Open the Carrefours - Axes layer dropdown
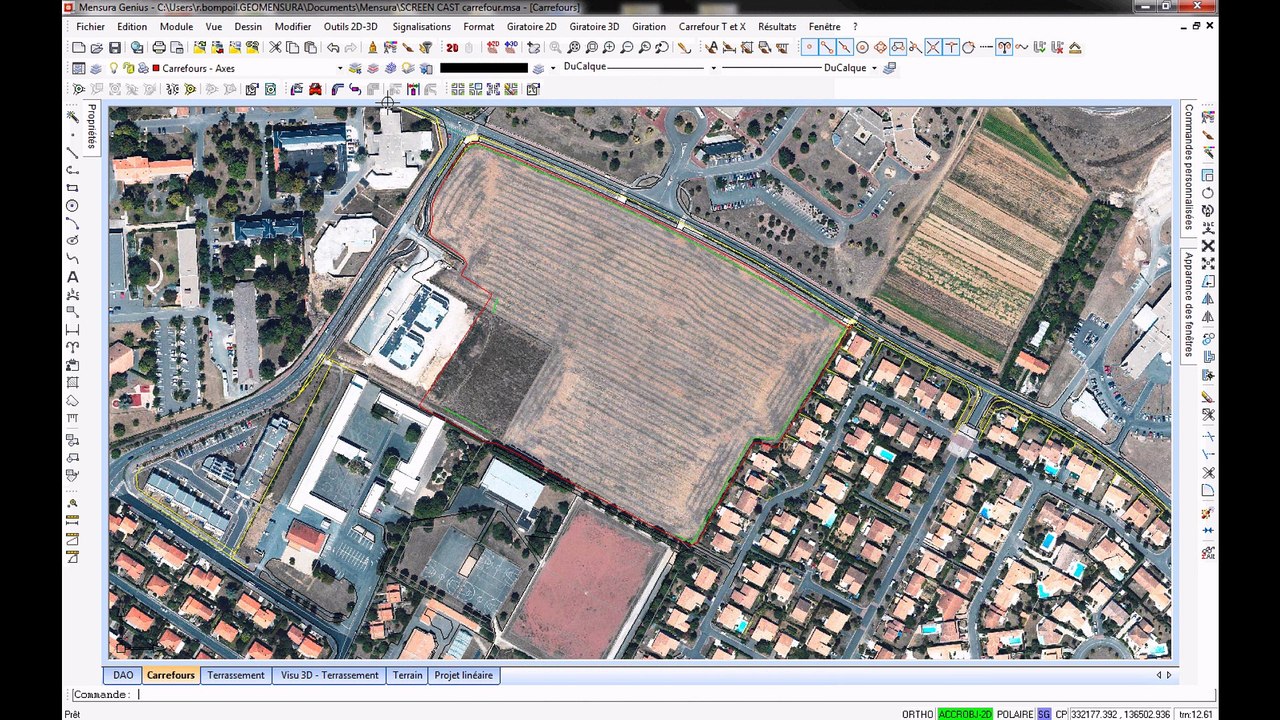 point(339,68)
